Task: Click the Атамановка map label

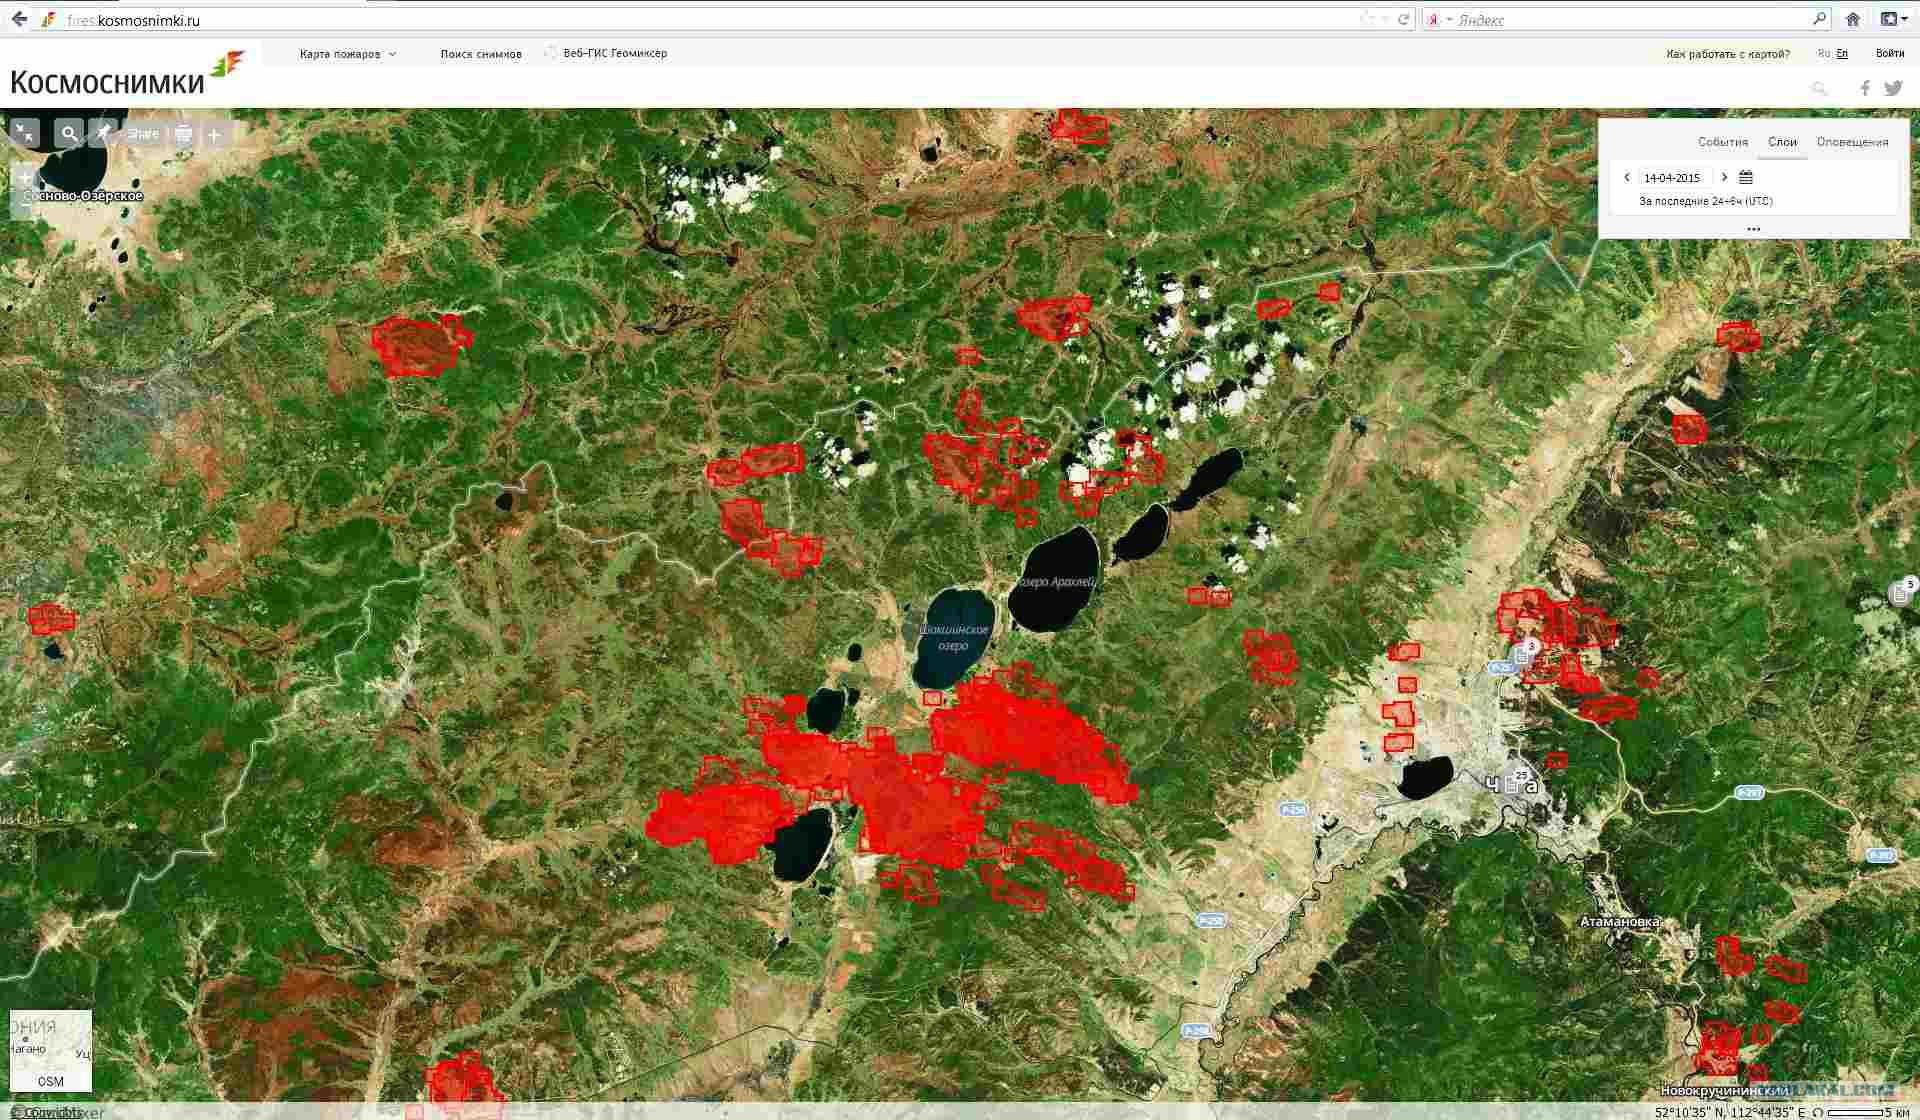Action: [1620, 921]
